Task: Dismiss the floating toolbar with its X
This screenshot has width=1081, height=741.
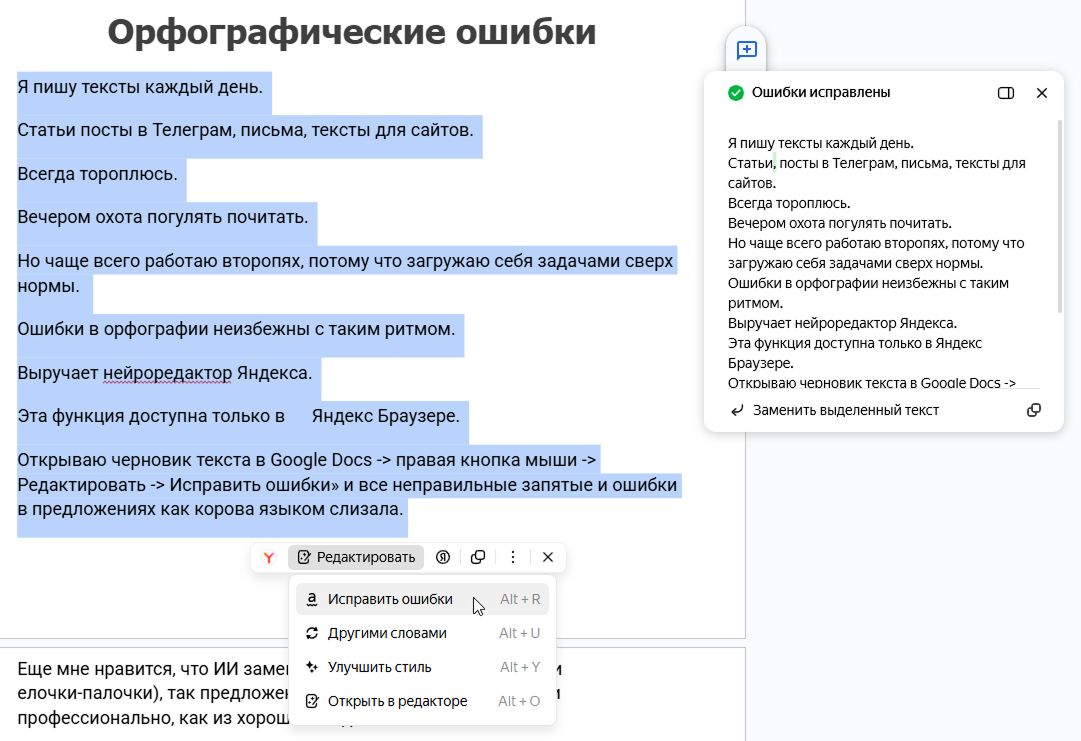Action: tap(547, 557)
